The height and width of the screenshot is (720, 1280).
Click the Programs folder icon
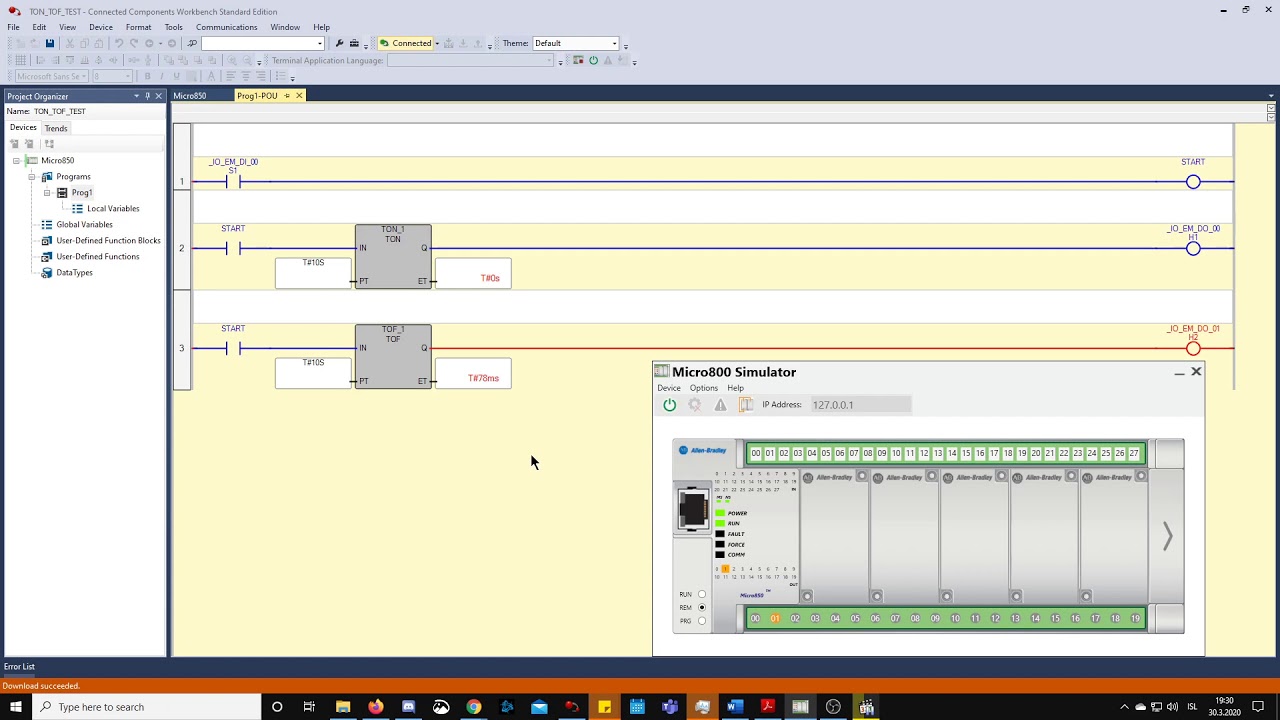pyautogui.click(x=47, y=176)
